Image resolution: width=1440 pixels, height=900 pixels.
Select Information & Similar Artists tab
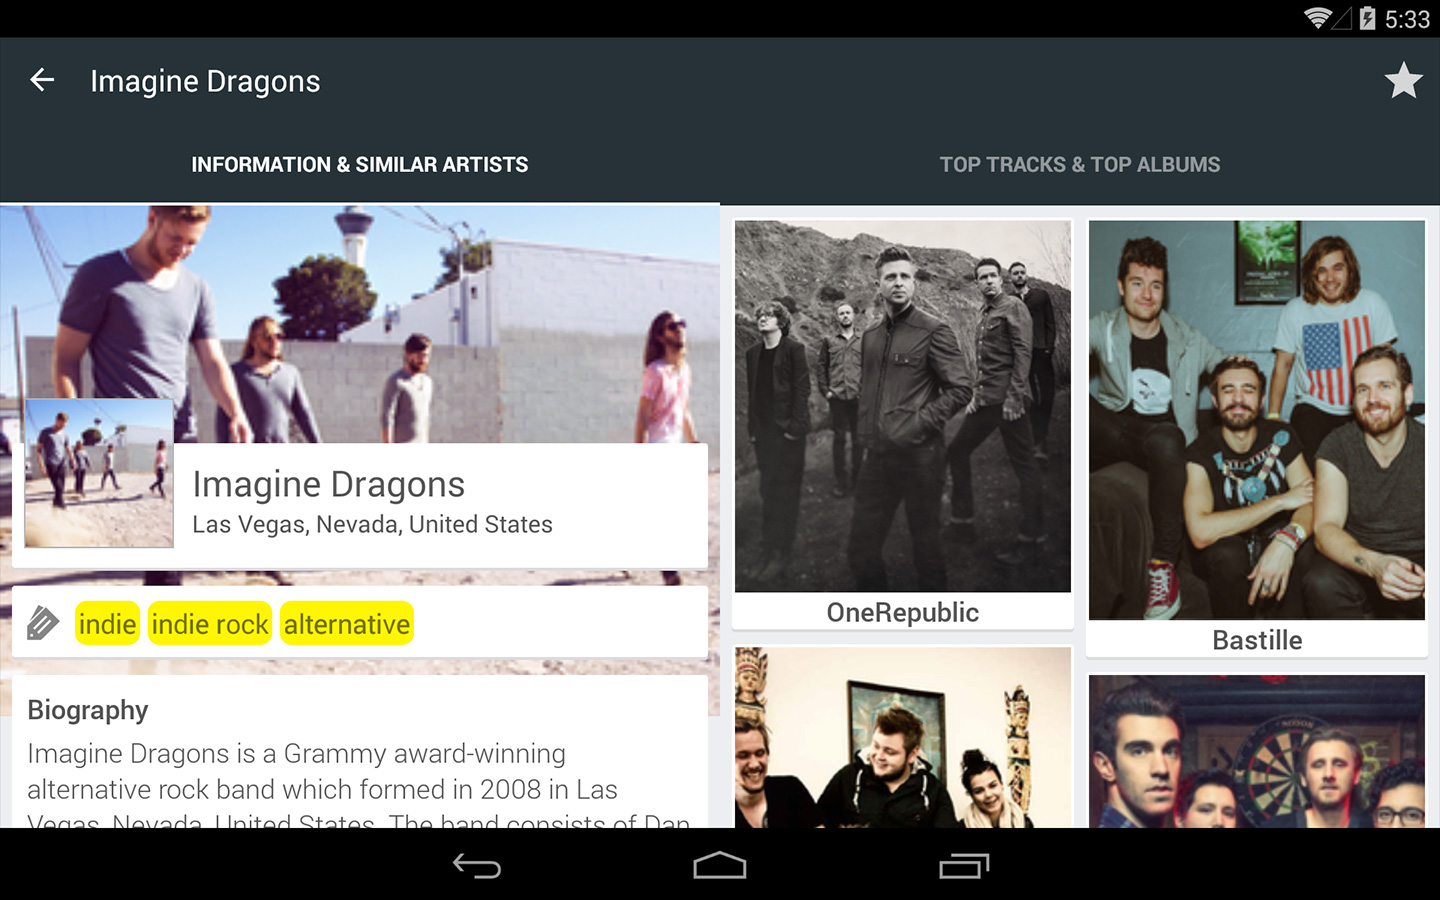click(360, 165)
